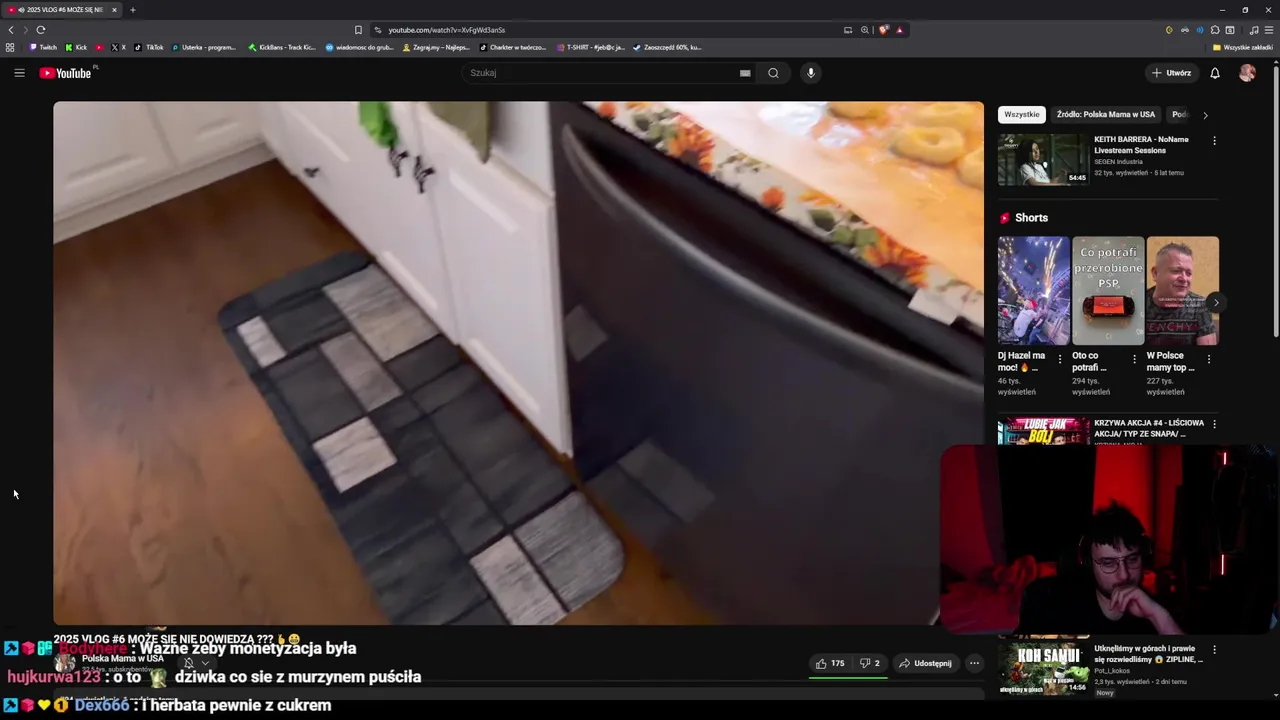The height and width of the screenshot is (720, 1280).
Task: Open the account avatar menu
Action: [1247, 73]
